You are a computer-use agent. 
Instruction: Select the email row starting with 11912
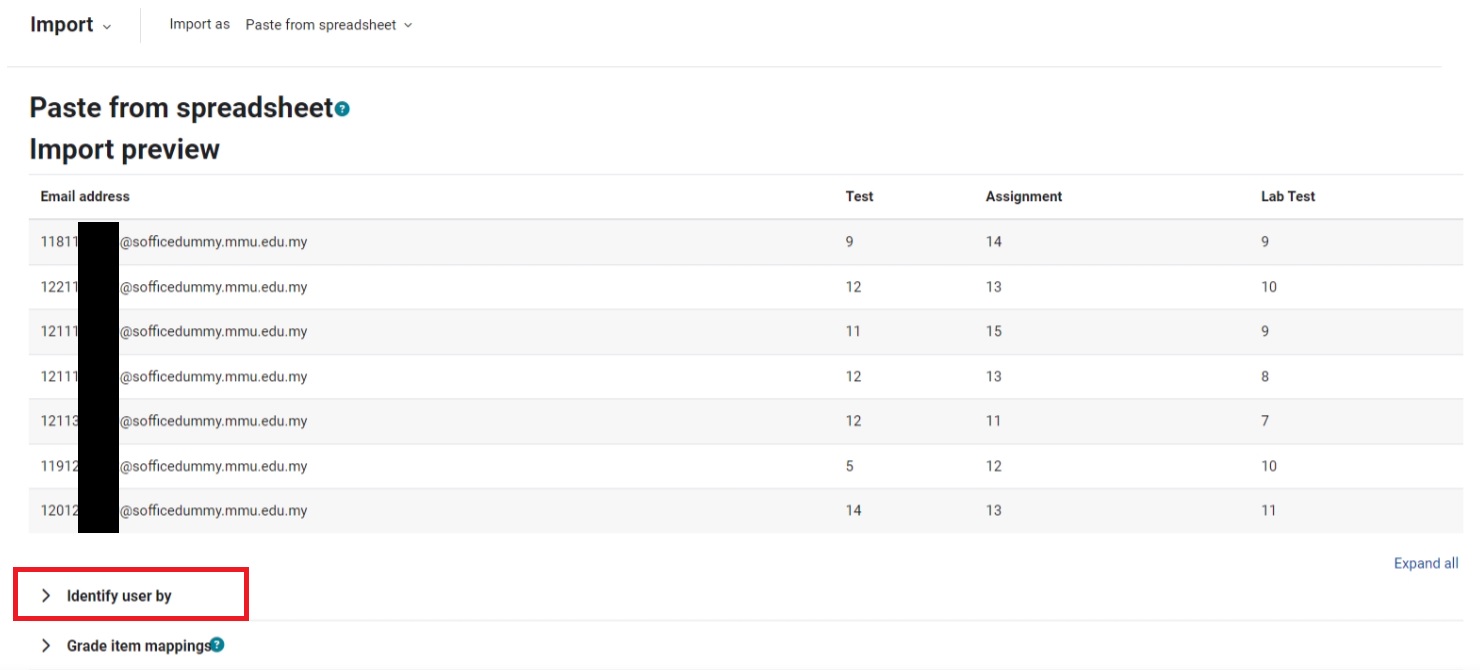213,466
